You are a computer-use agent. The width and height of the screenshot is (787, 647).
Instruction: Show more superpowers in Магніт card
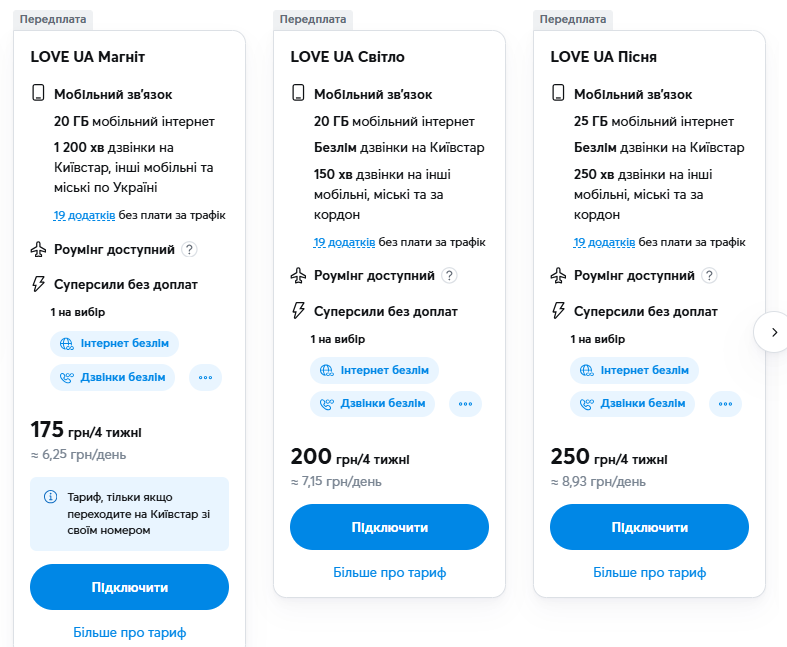(205, 377)
